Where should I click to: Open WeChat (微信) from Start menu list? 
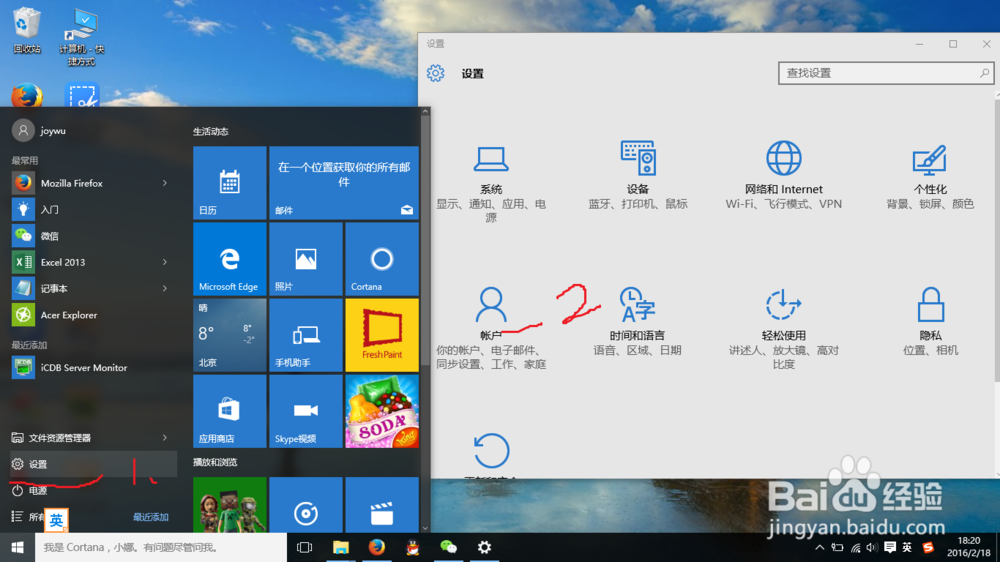click(93, 236)
